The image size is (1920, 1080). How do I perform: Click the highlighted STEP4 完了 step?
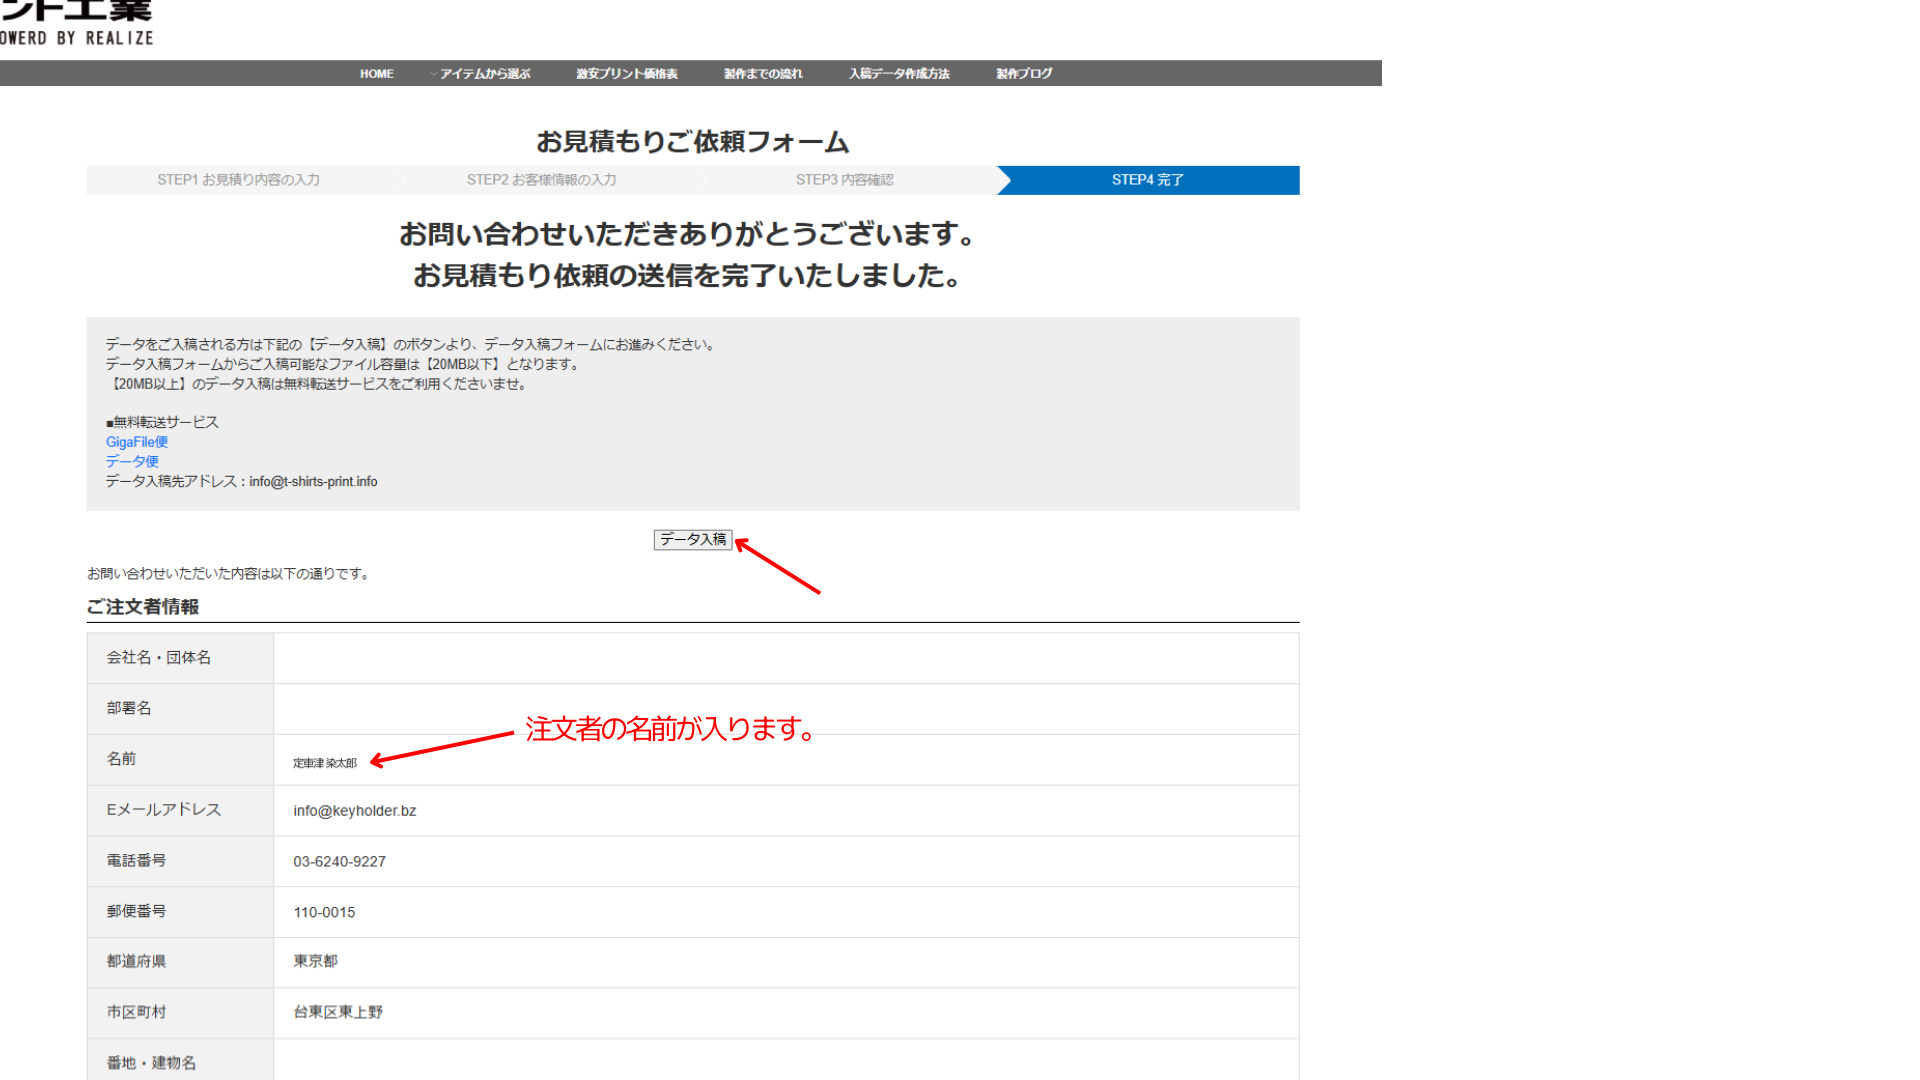point(1147,180)
